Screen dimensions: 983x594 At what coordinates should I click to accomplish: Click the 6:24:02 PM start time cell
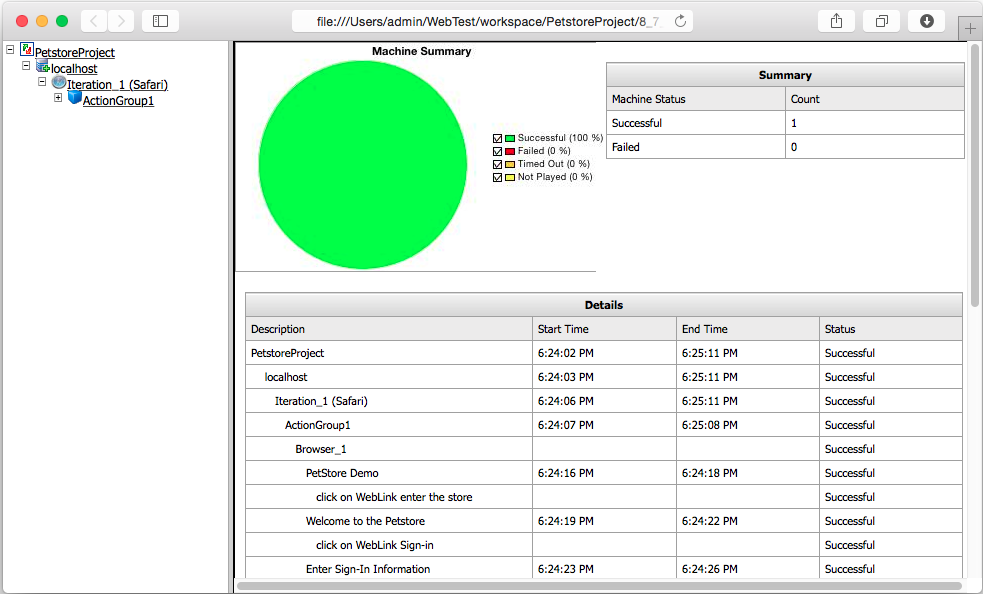604,353
